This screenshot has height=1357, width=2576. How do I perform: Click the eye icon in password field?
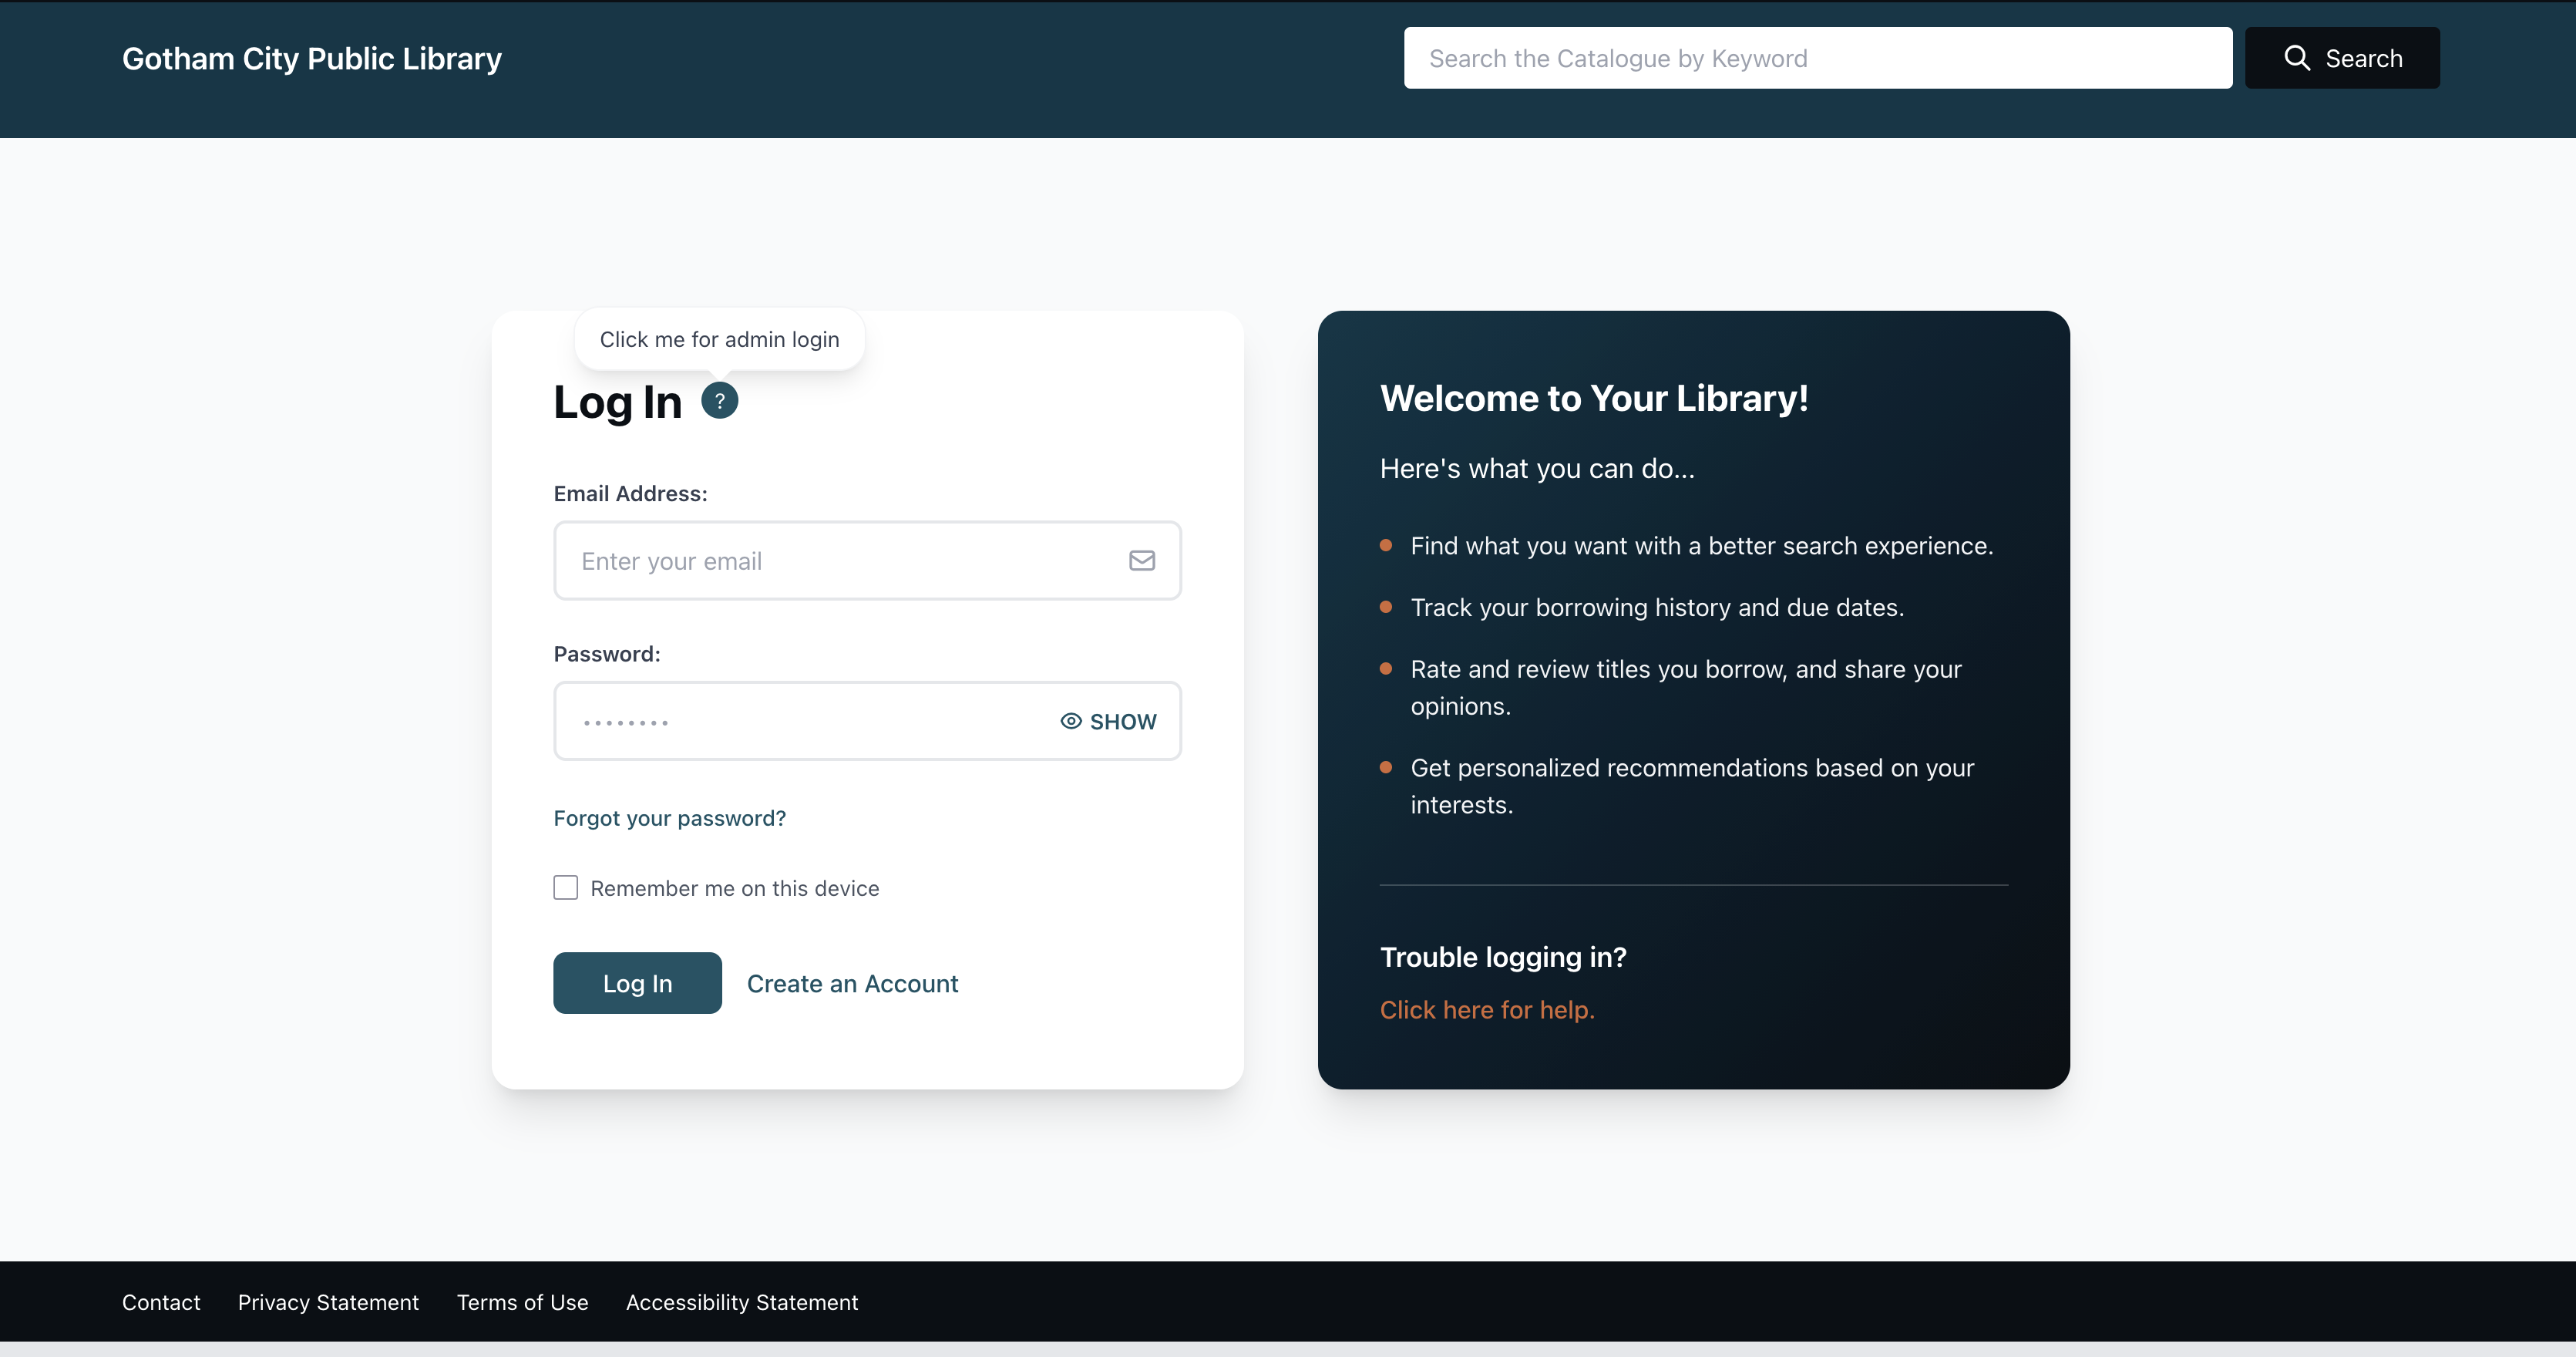(1071, 721)
